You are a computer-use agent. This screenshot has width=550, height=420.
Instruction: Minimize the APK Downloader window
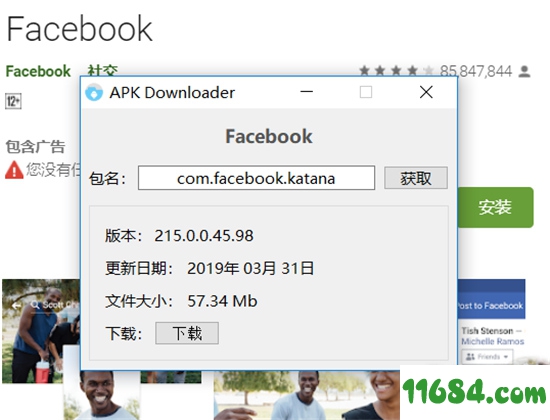(x=306, y=92)
